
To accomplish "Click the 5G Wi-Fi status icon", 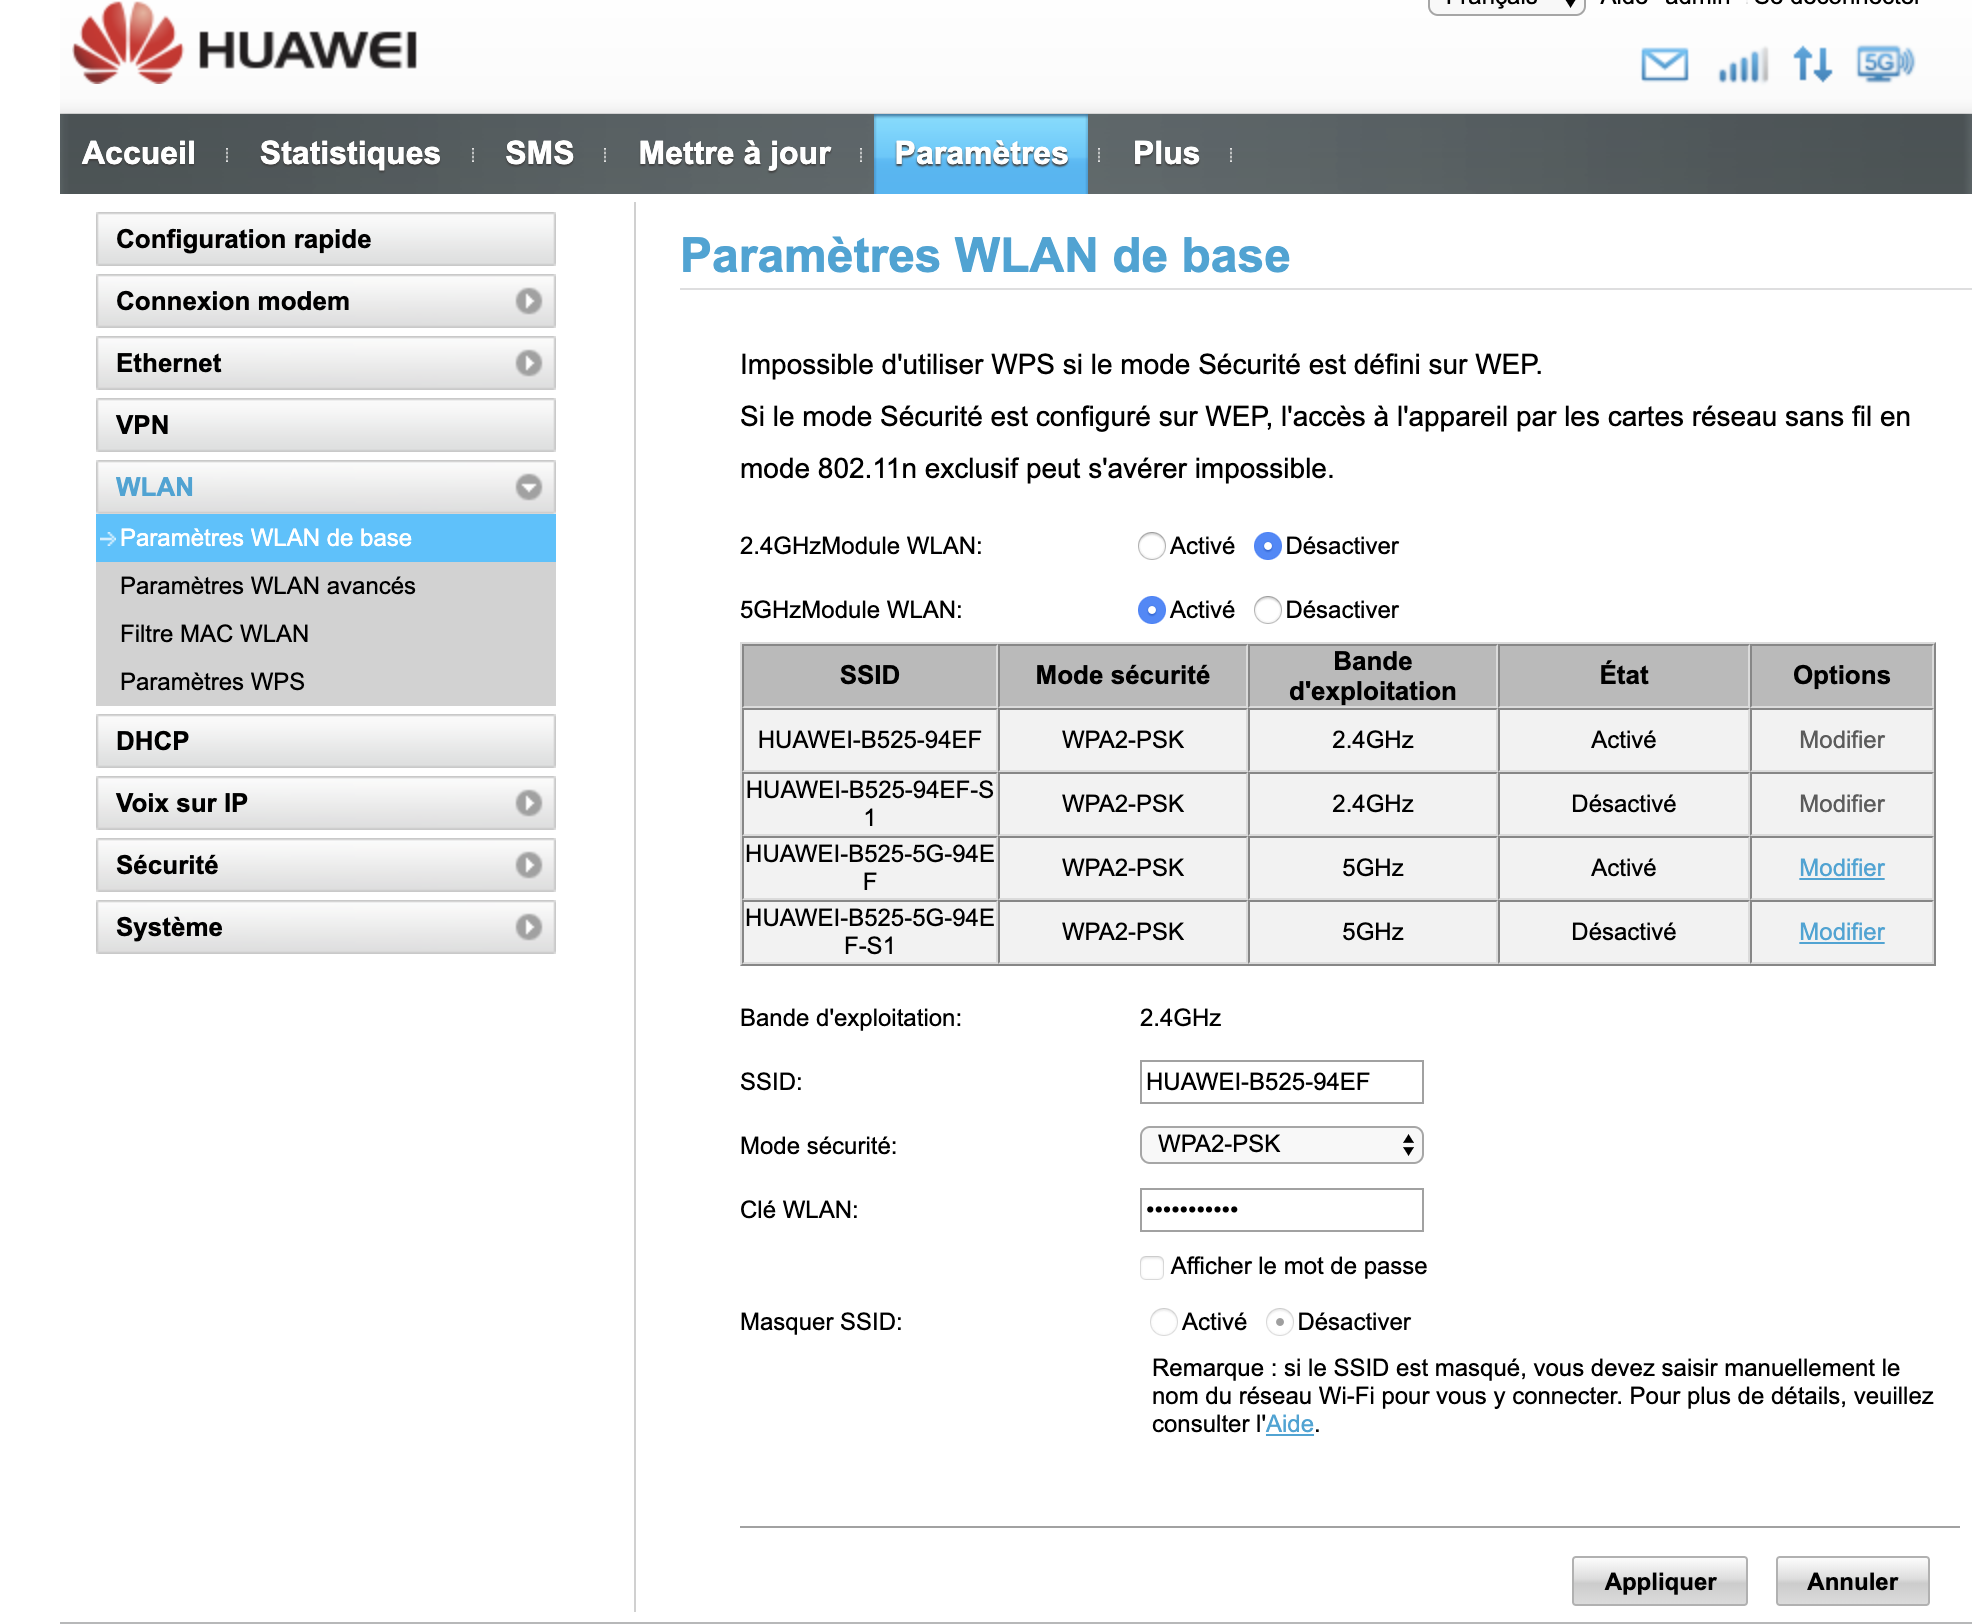I will (x=1884, y=64).
